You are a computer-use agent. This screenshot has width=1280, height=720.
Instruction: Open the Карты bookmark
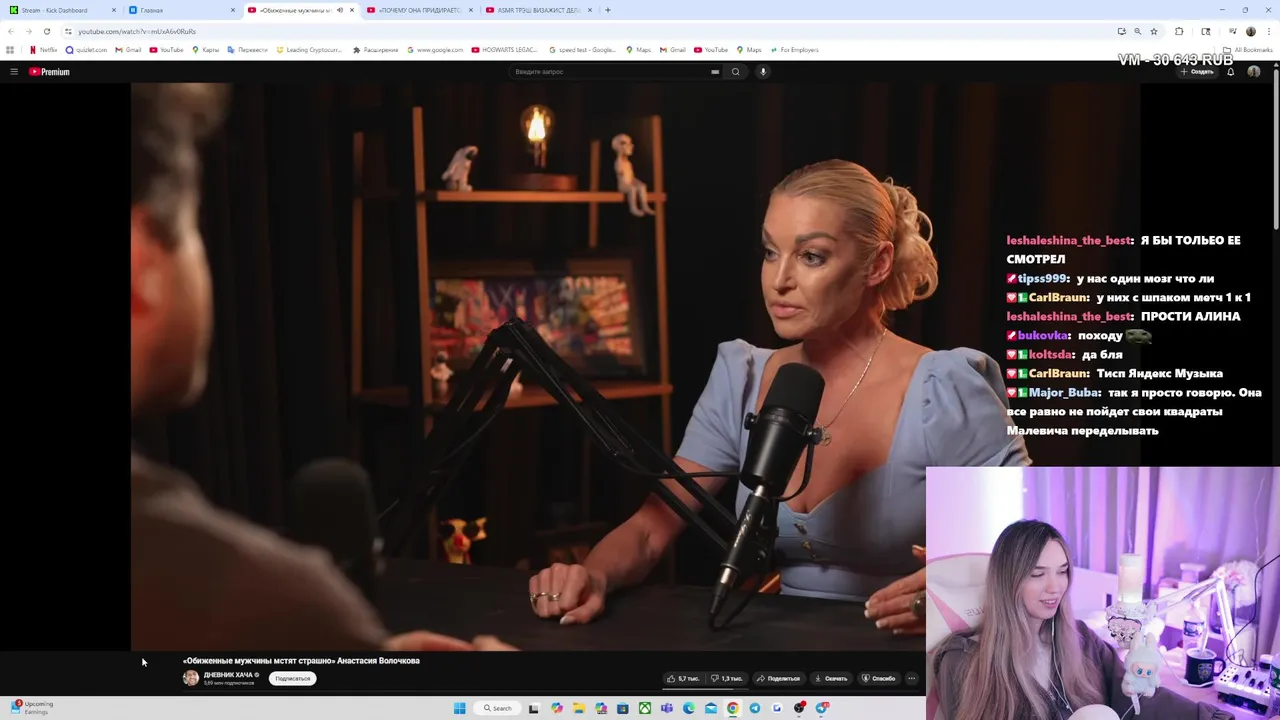coord(205,50)
